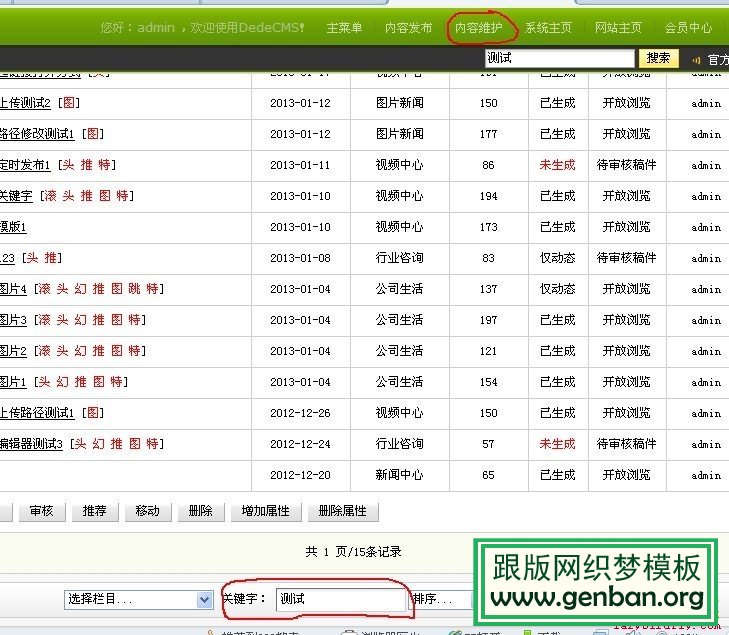Click date 2012-12-26 cell
The image size is (729, 635).
click(x=300, y=413)
